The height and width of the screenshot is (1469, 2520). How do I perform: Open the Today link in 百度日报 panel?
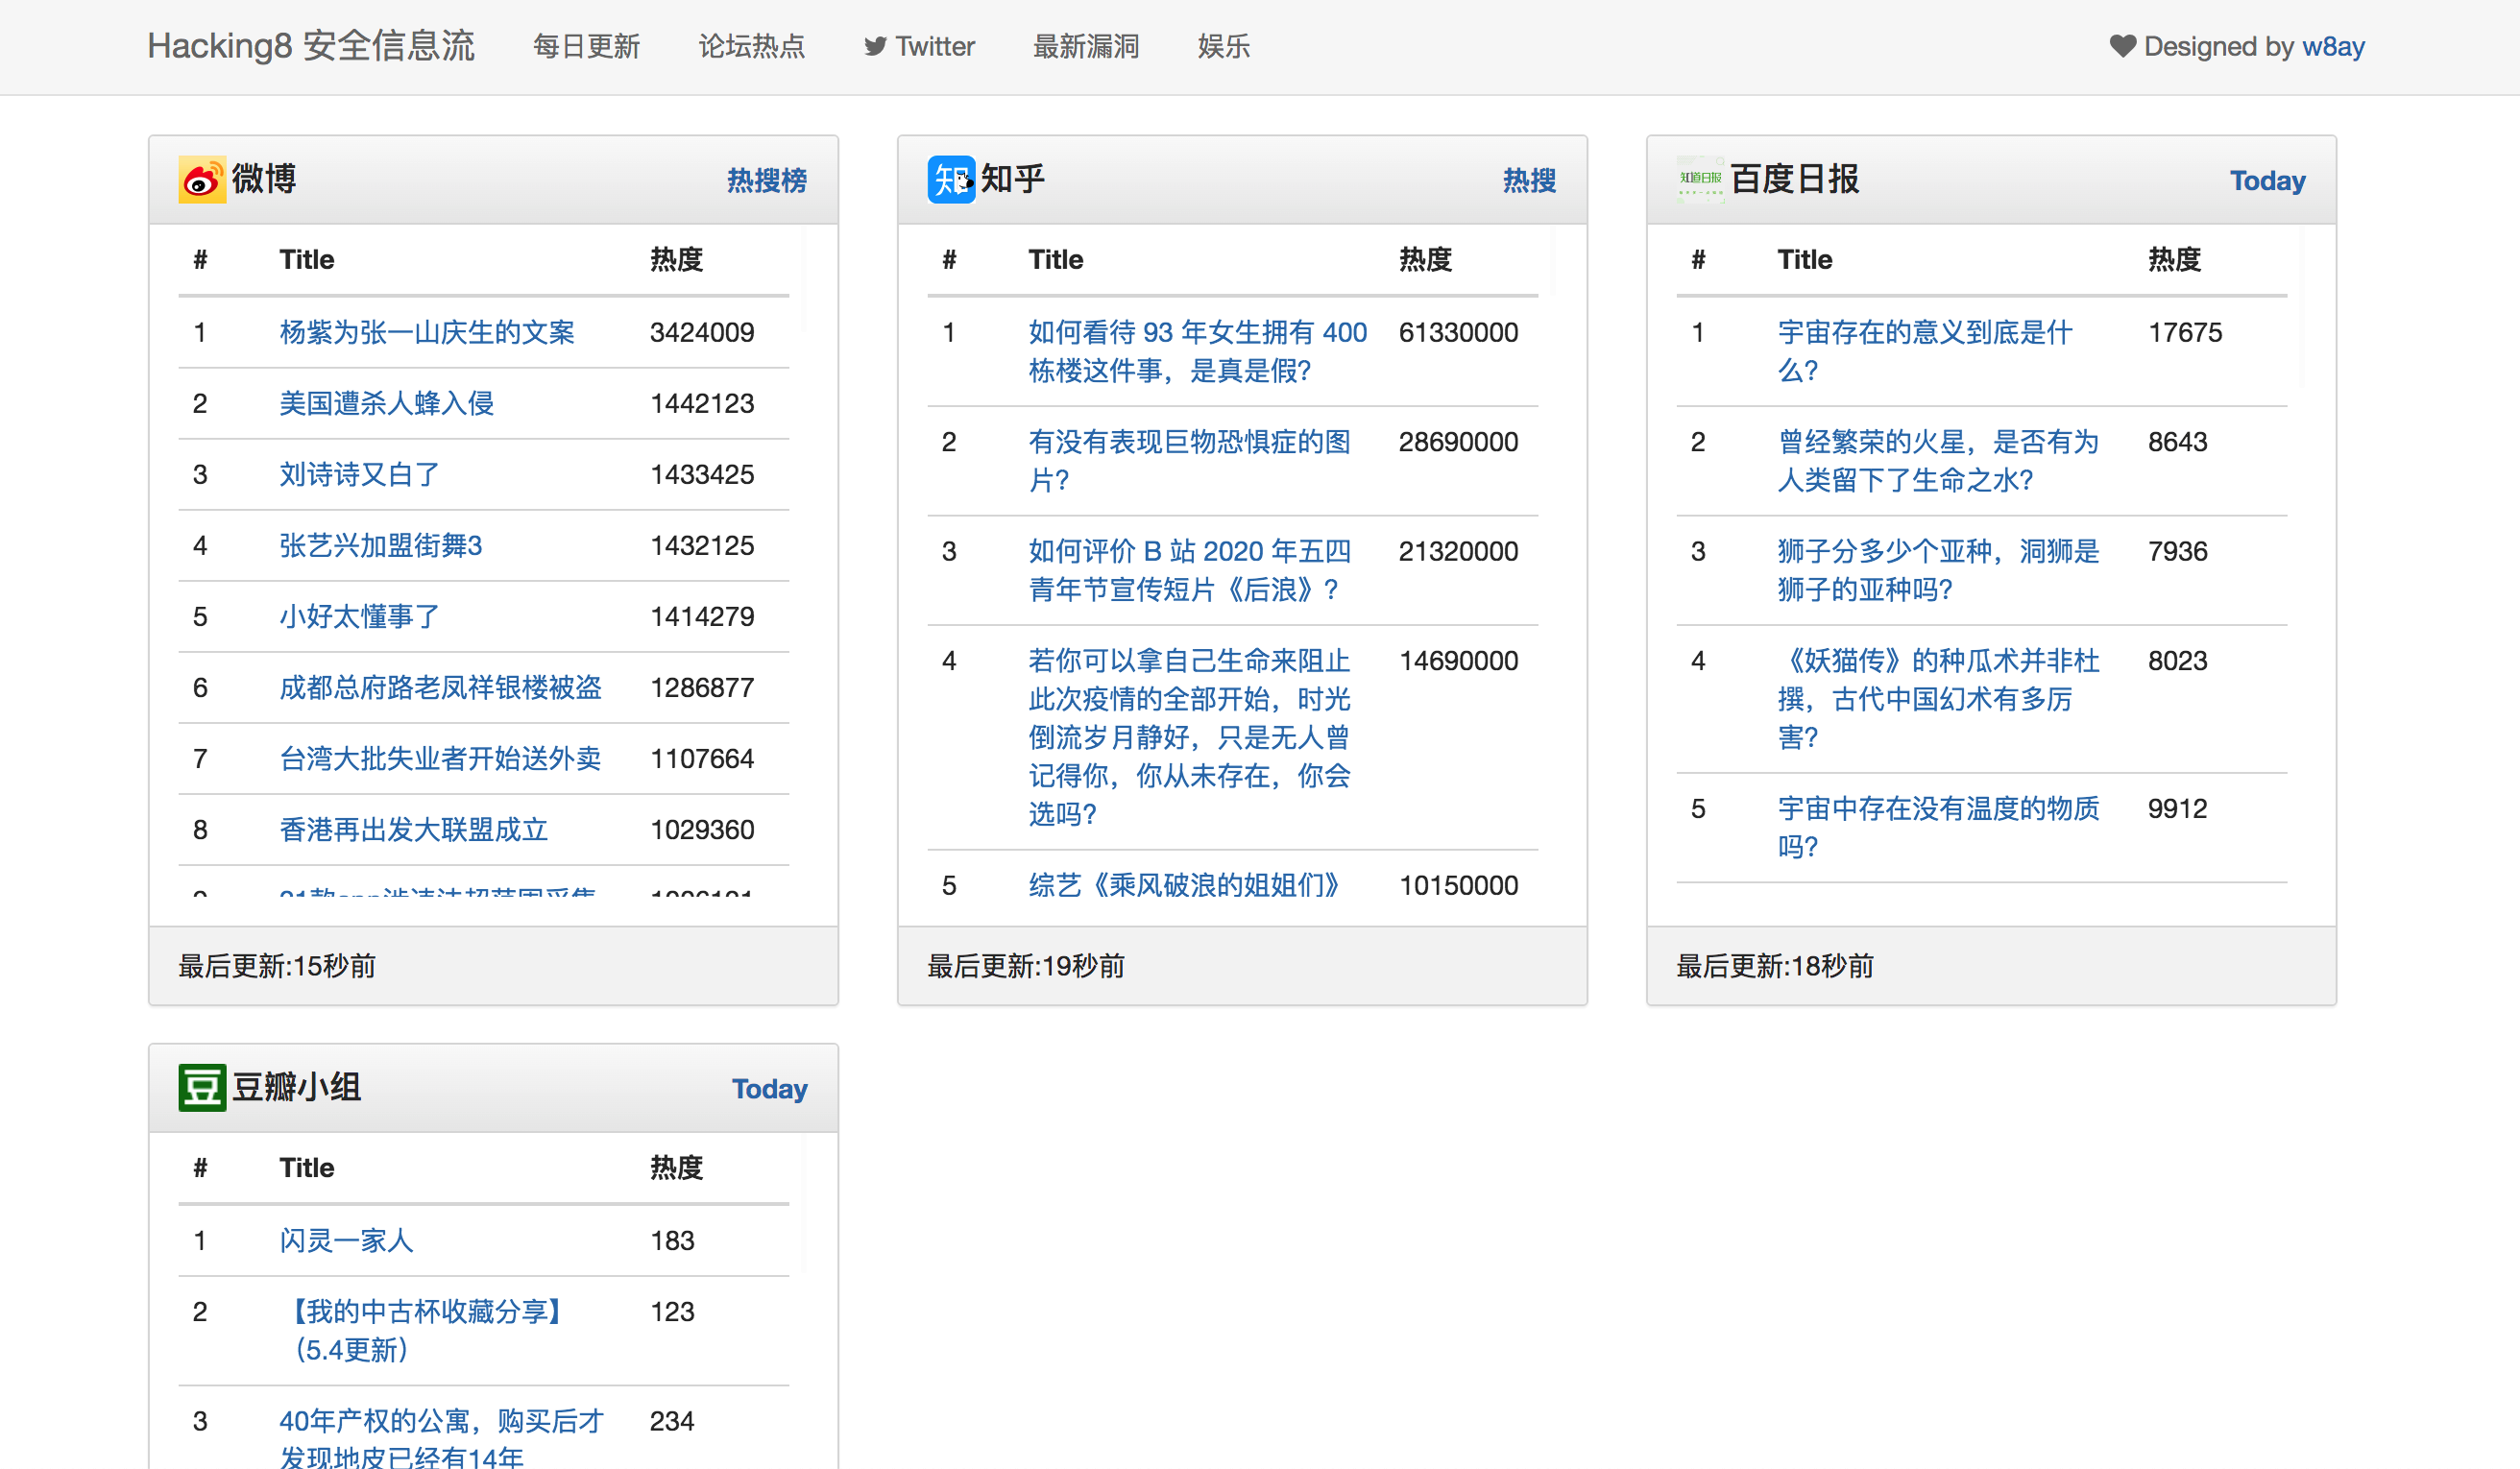point(2268,181)
